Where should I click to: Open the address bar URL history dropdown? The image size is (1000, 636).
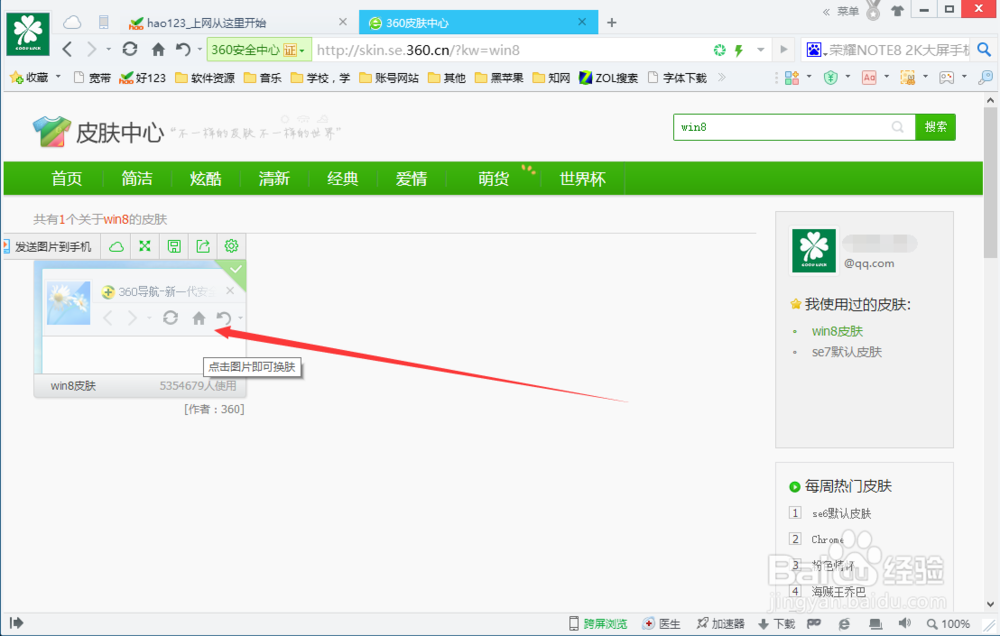(x=761, y=50)
